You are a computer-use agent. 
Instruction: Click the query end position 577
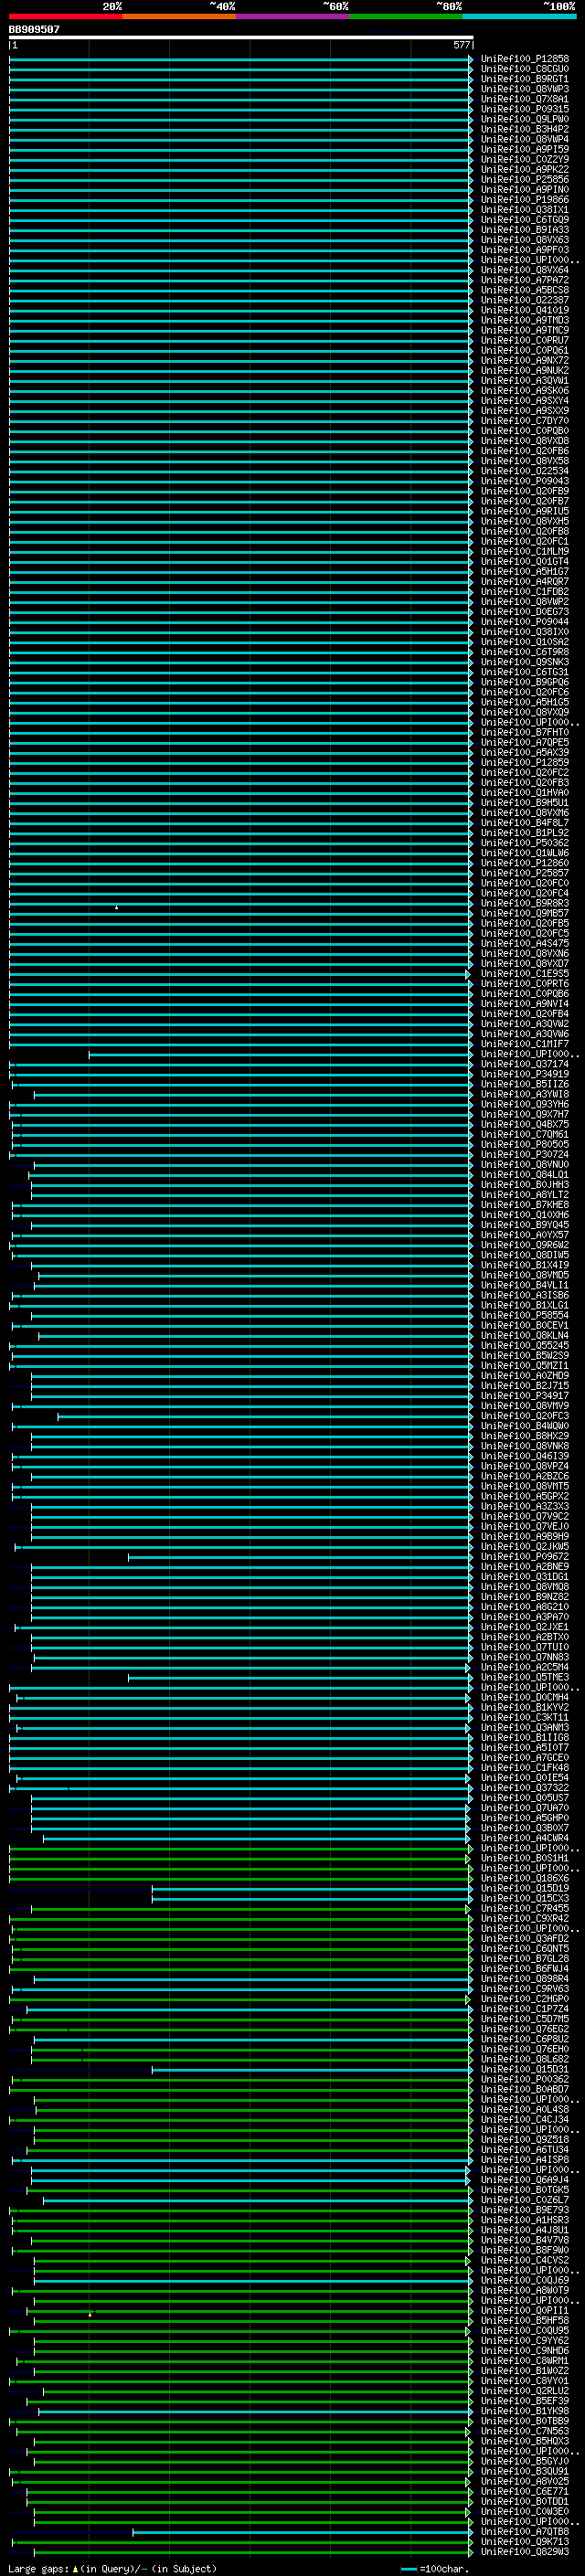(461, 45)
